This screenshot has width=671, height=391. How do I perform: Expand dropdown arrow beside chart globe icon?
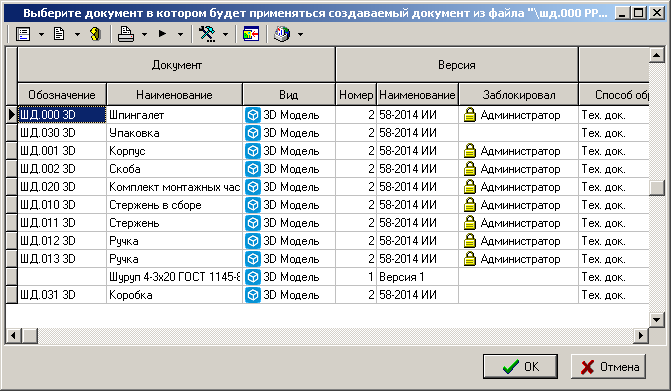pyautogui.click(x=300, y=34)
